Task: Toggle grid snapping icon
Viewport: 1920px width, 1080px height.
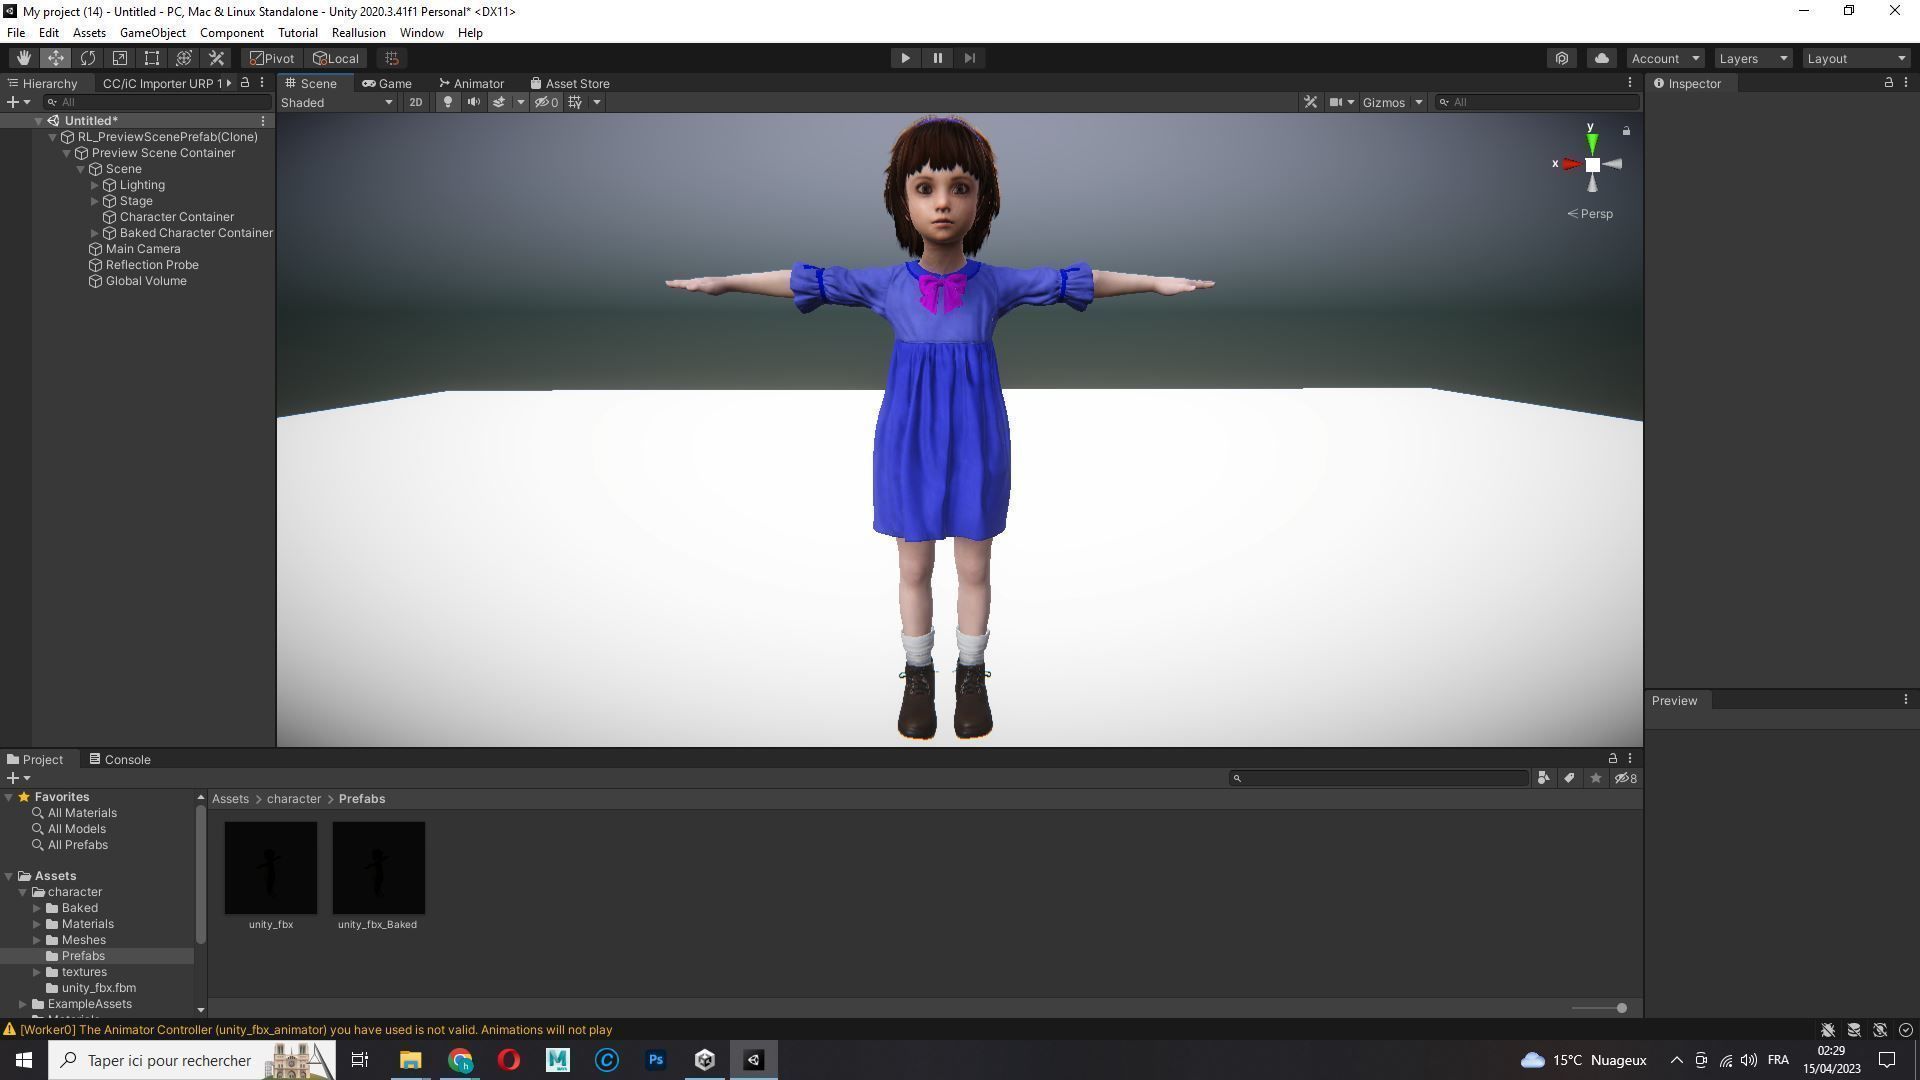Action: (x=392, y=58)
